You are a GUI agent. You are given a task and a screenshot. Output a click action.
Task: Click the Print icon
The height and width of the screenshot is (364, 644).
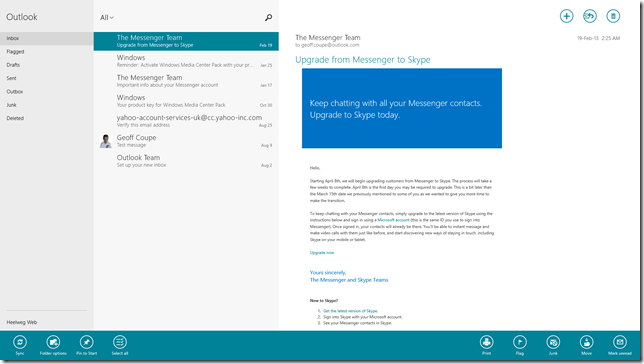pyautogui.click(x=487, y=342)
